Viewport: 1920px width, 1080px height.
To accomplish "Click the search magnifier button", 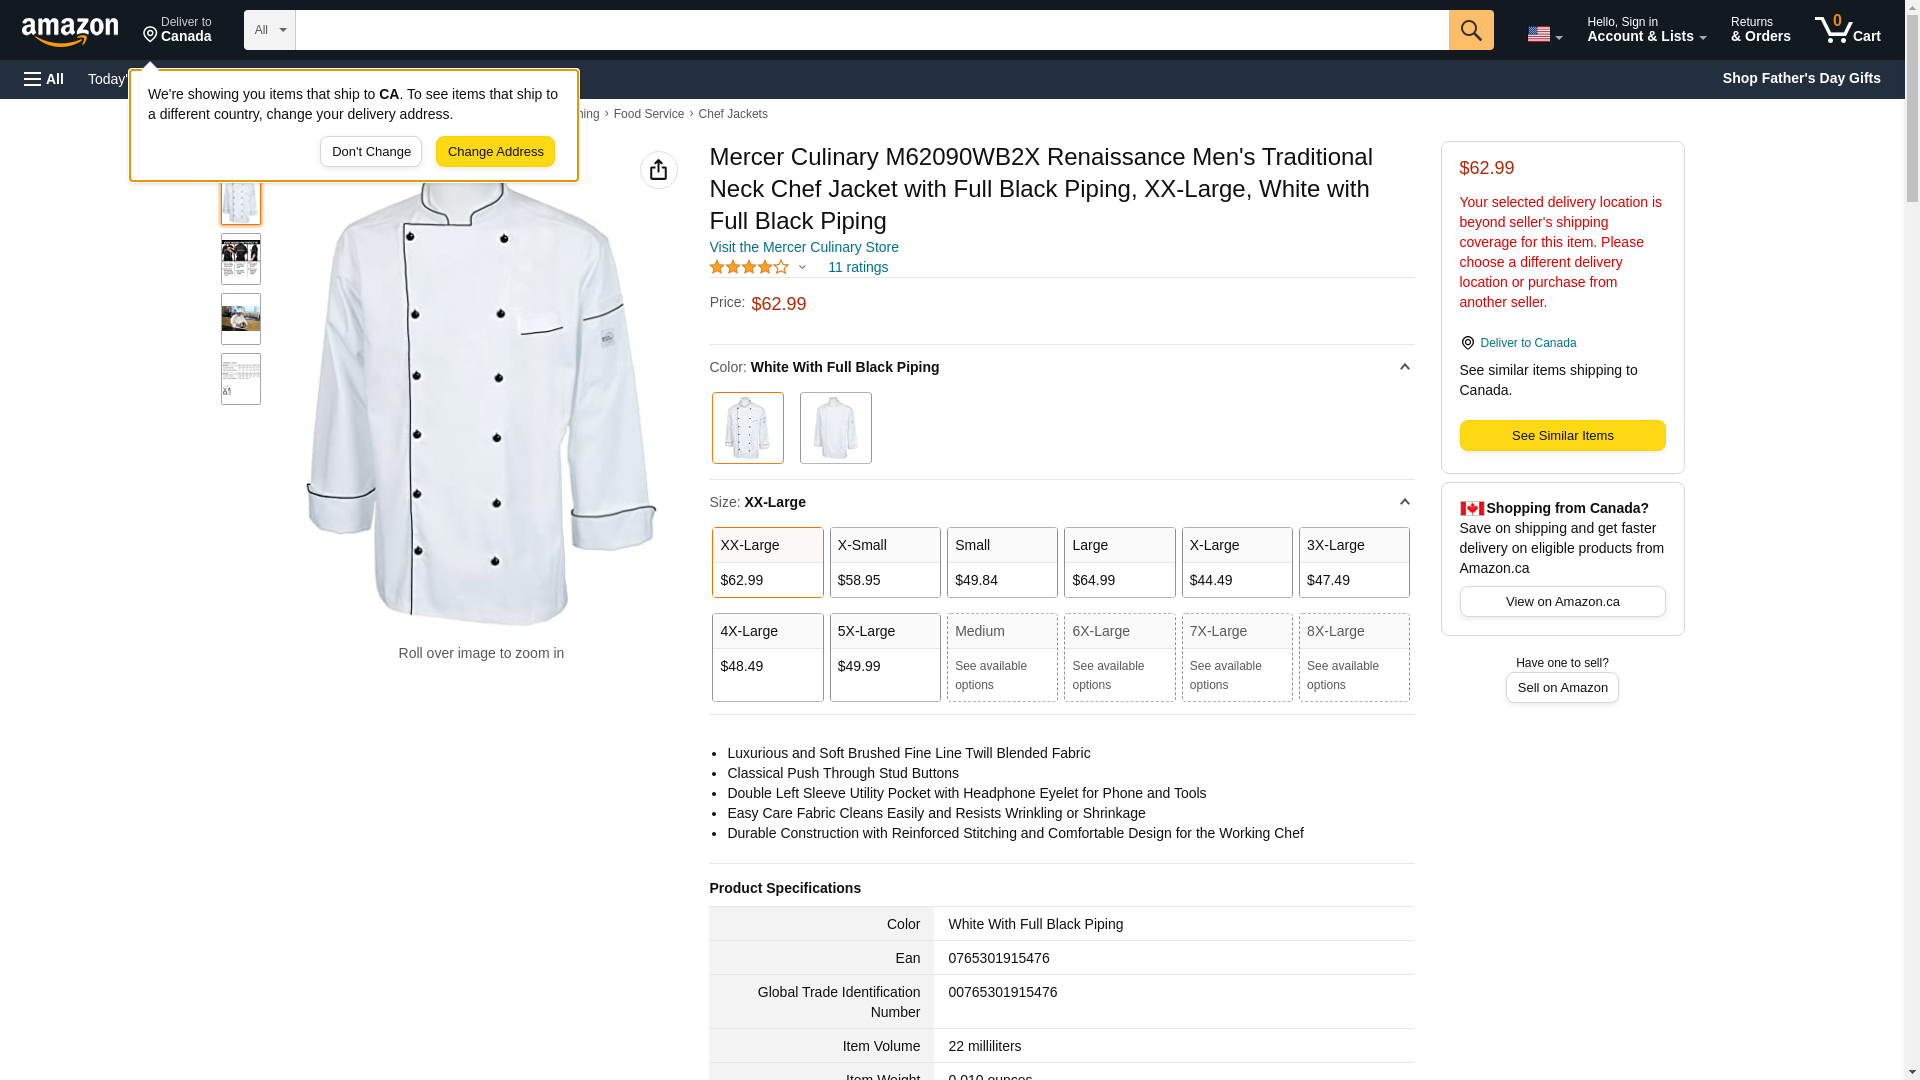I will (x=1471, y=30).
